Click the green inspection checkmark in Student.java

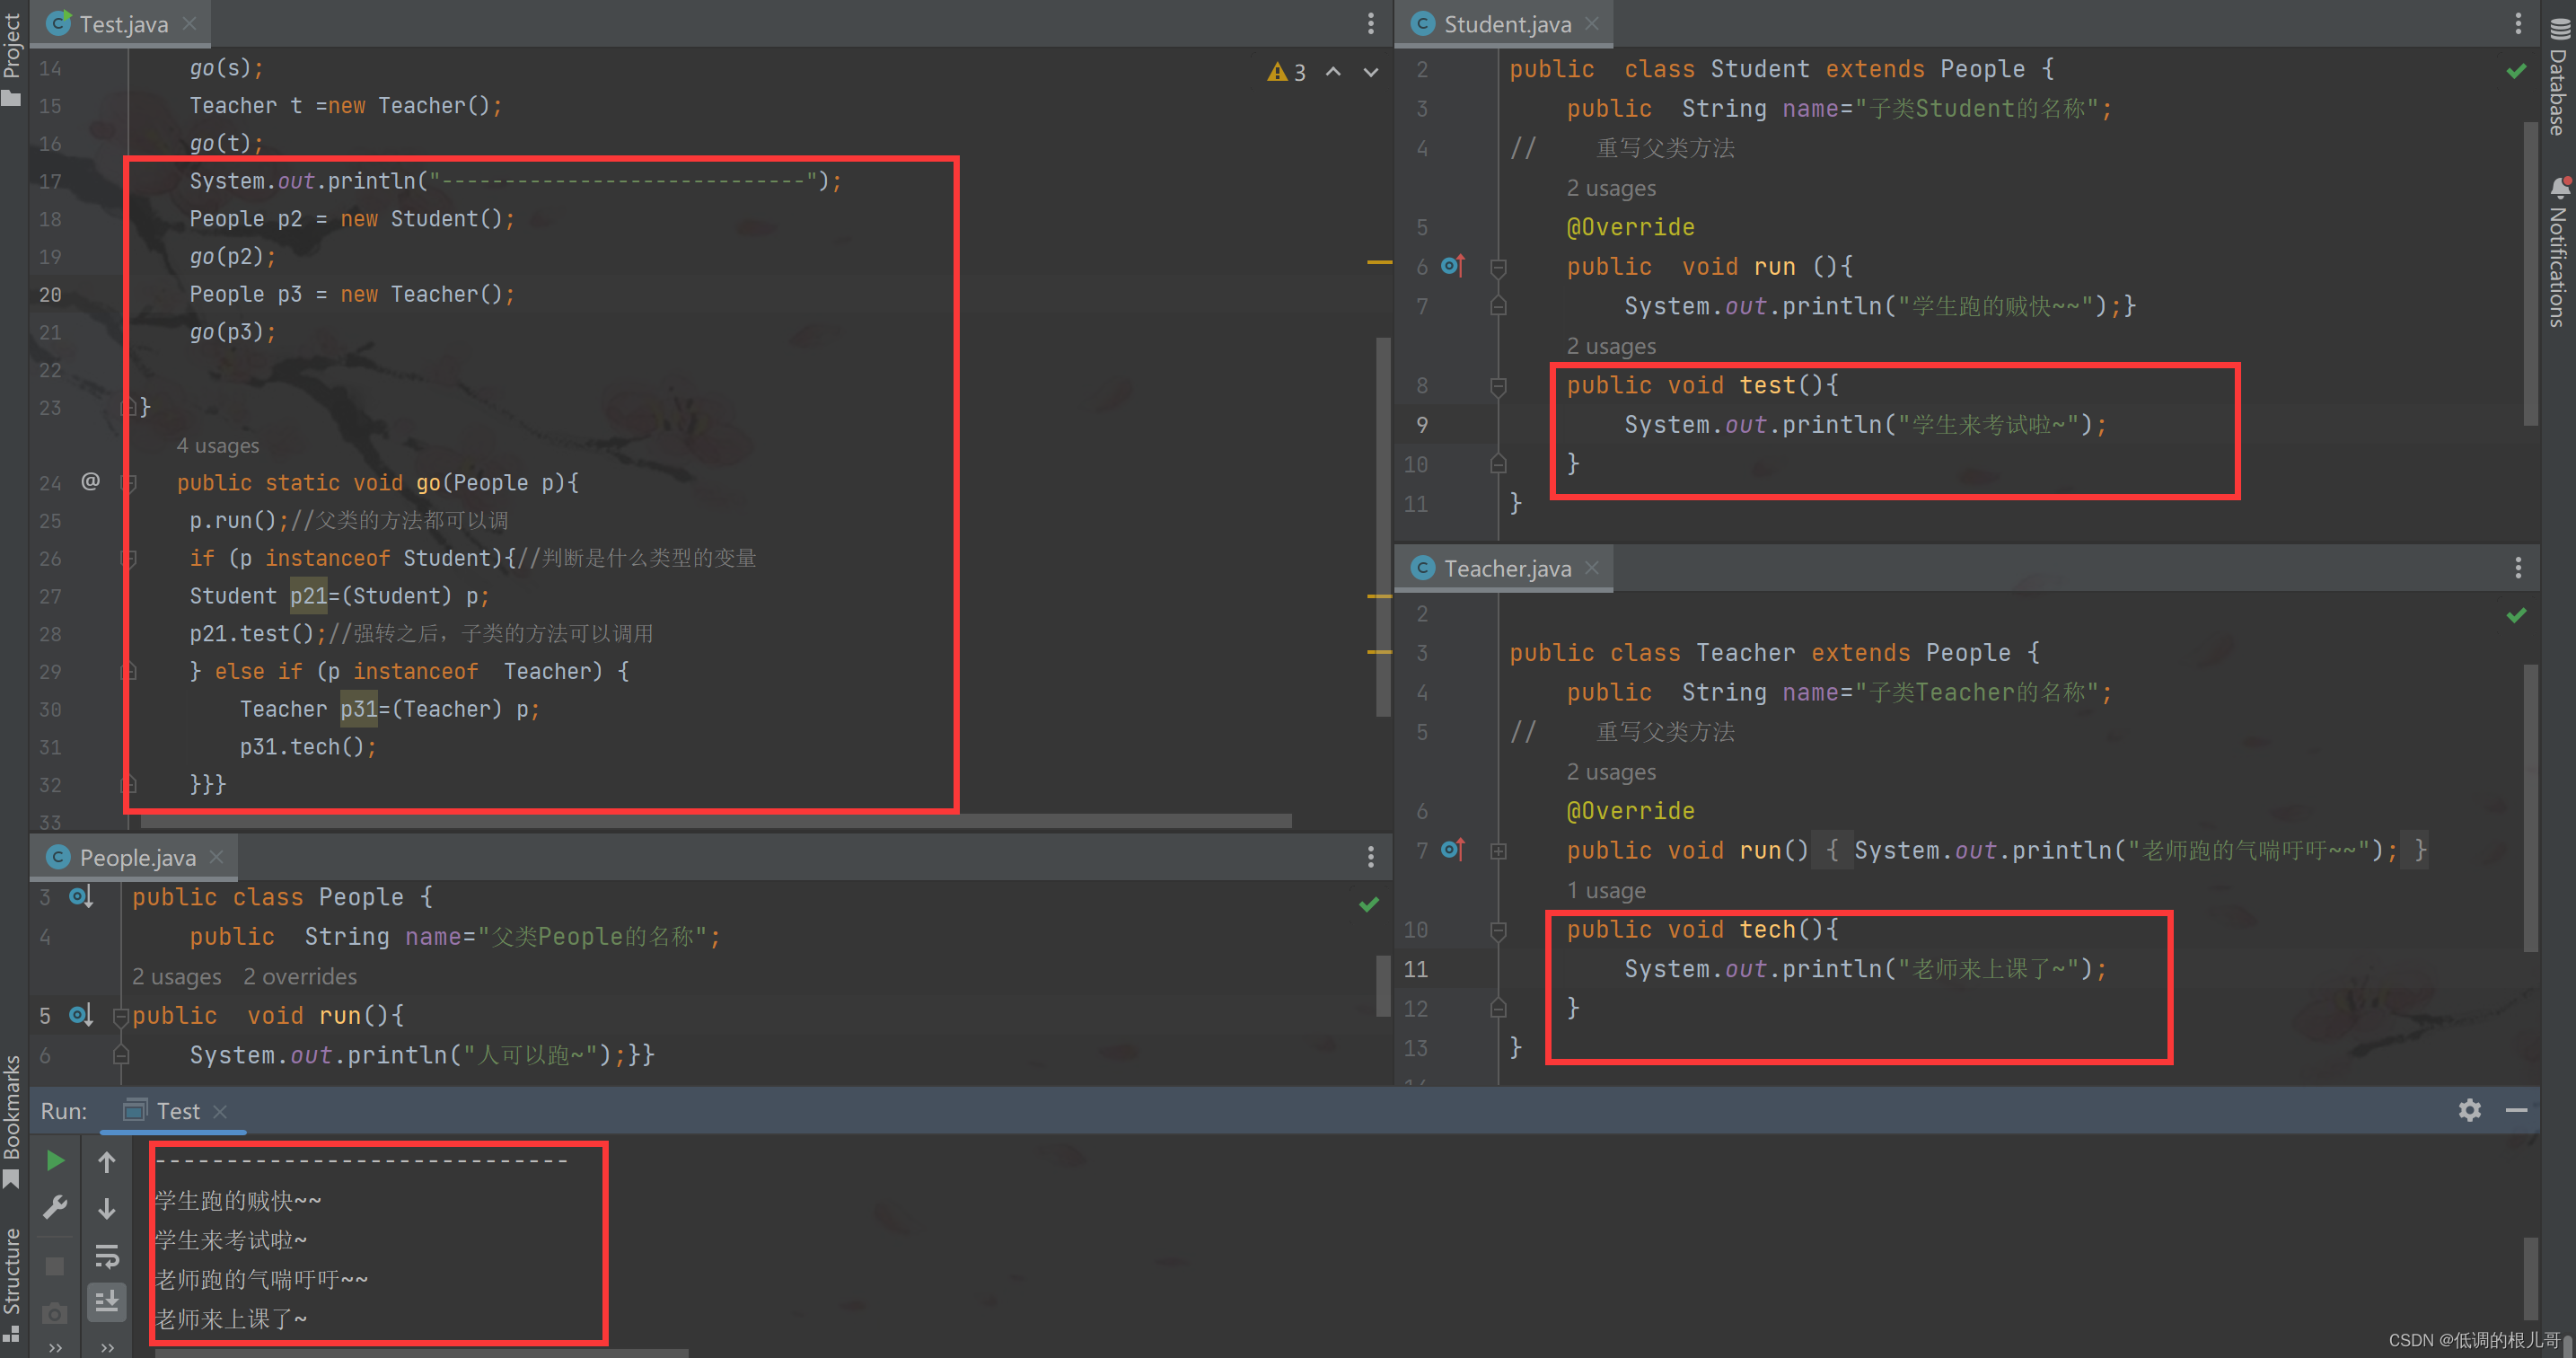click(x=2516, y=71)
